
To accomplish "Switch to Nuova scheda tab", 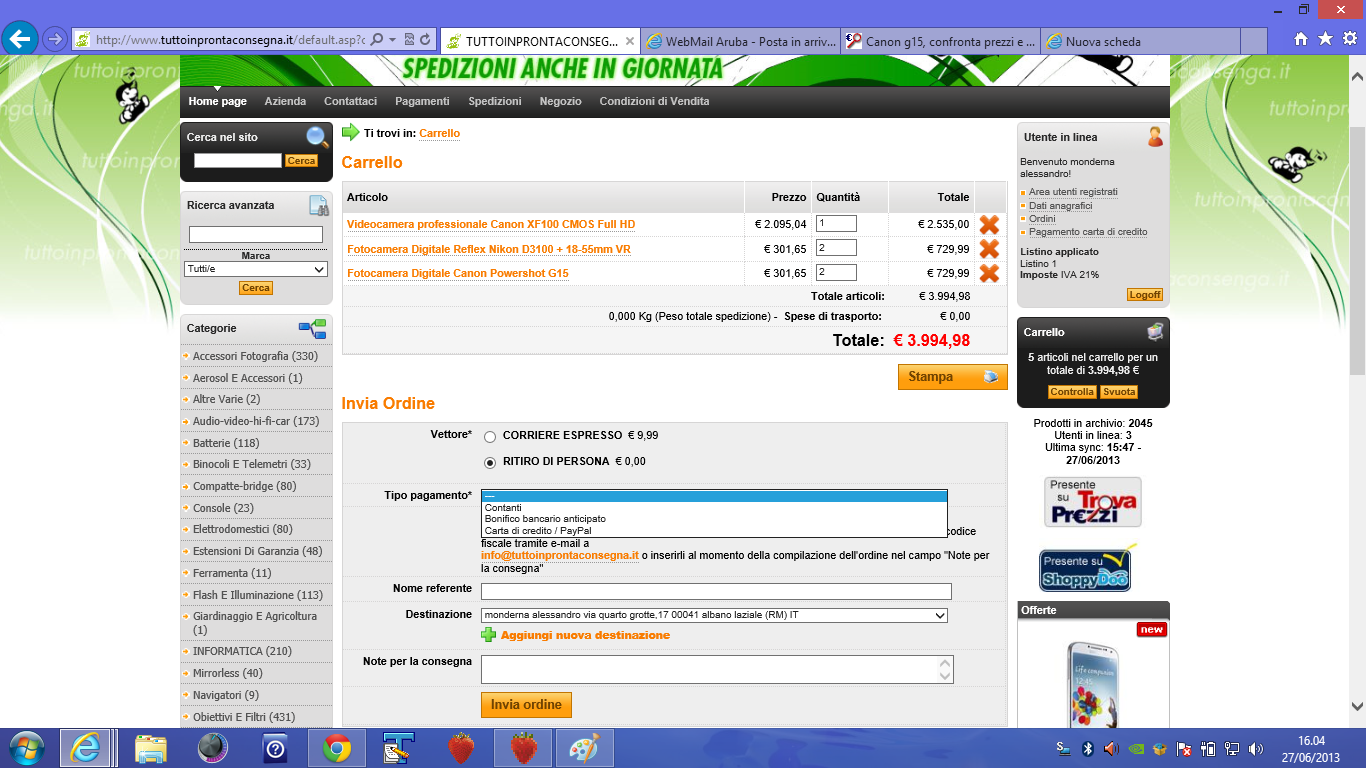I will click(1140, 41).
